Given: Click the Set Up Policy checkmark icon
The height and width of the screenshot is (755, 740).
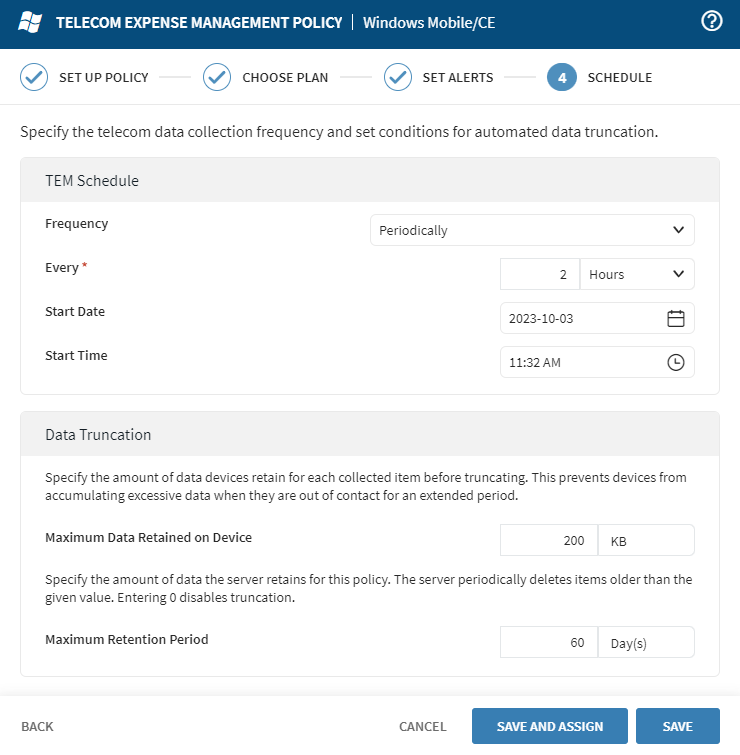Looking at the screenshot, I should [34, 77].
